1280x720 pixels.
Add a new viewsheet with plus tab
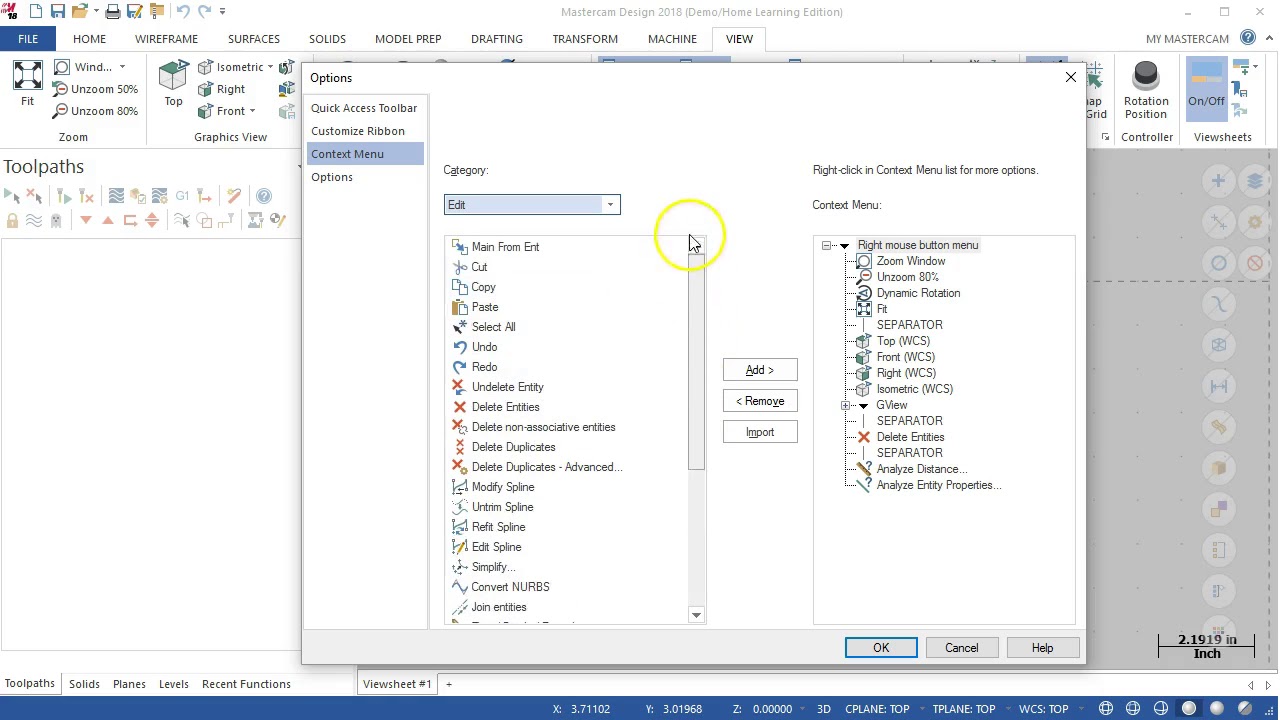(x=448, y=684)
